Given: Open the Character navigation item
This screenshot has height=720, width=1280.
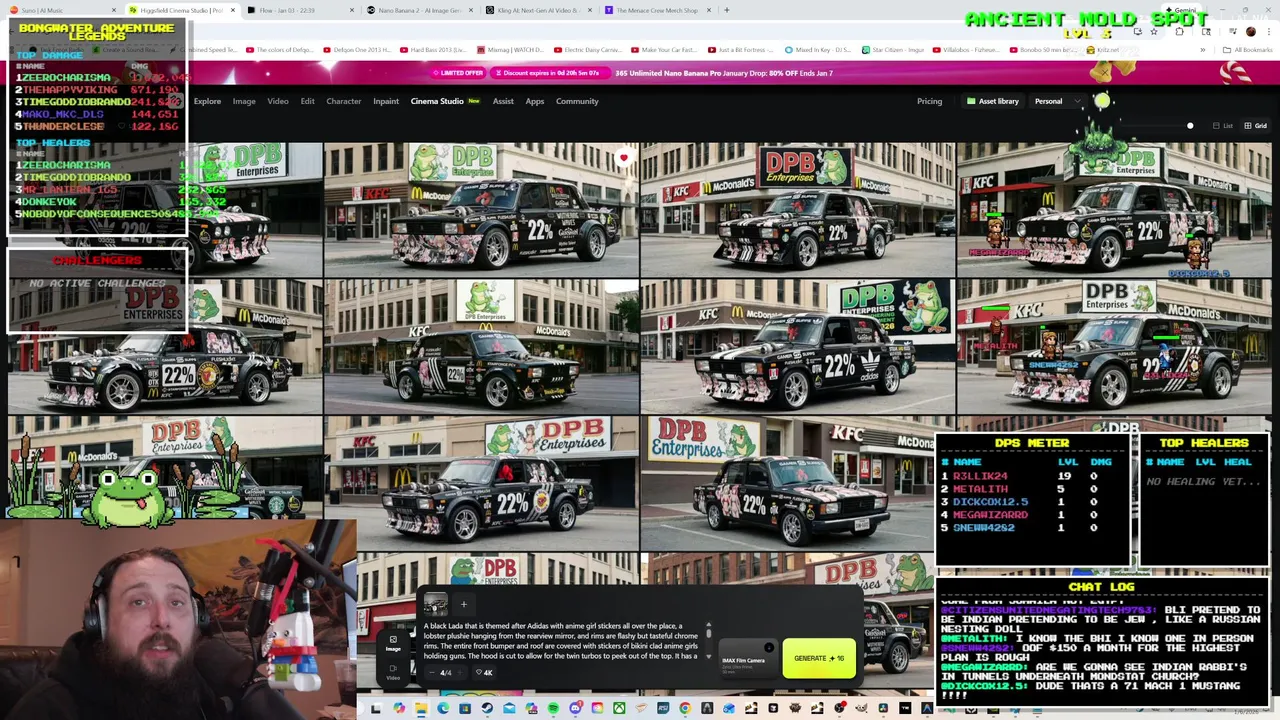Looking at the screenshot, I should pyautogui.click(x=343, y=101).
